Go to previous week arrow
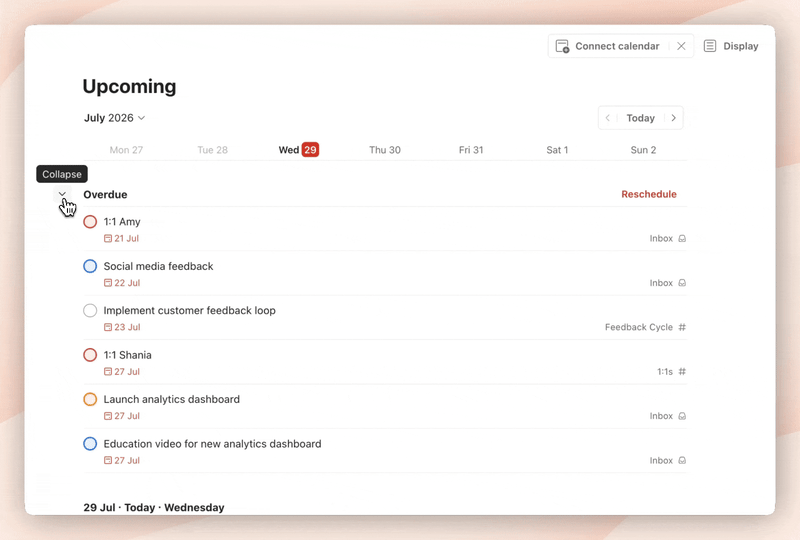The width and height of the screenshot is (800, 540). [x=608, y=118]
